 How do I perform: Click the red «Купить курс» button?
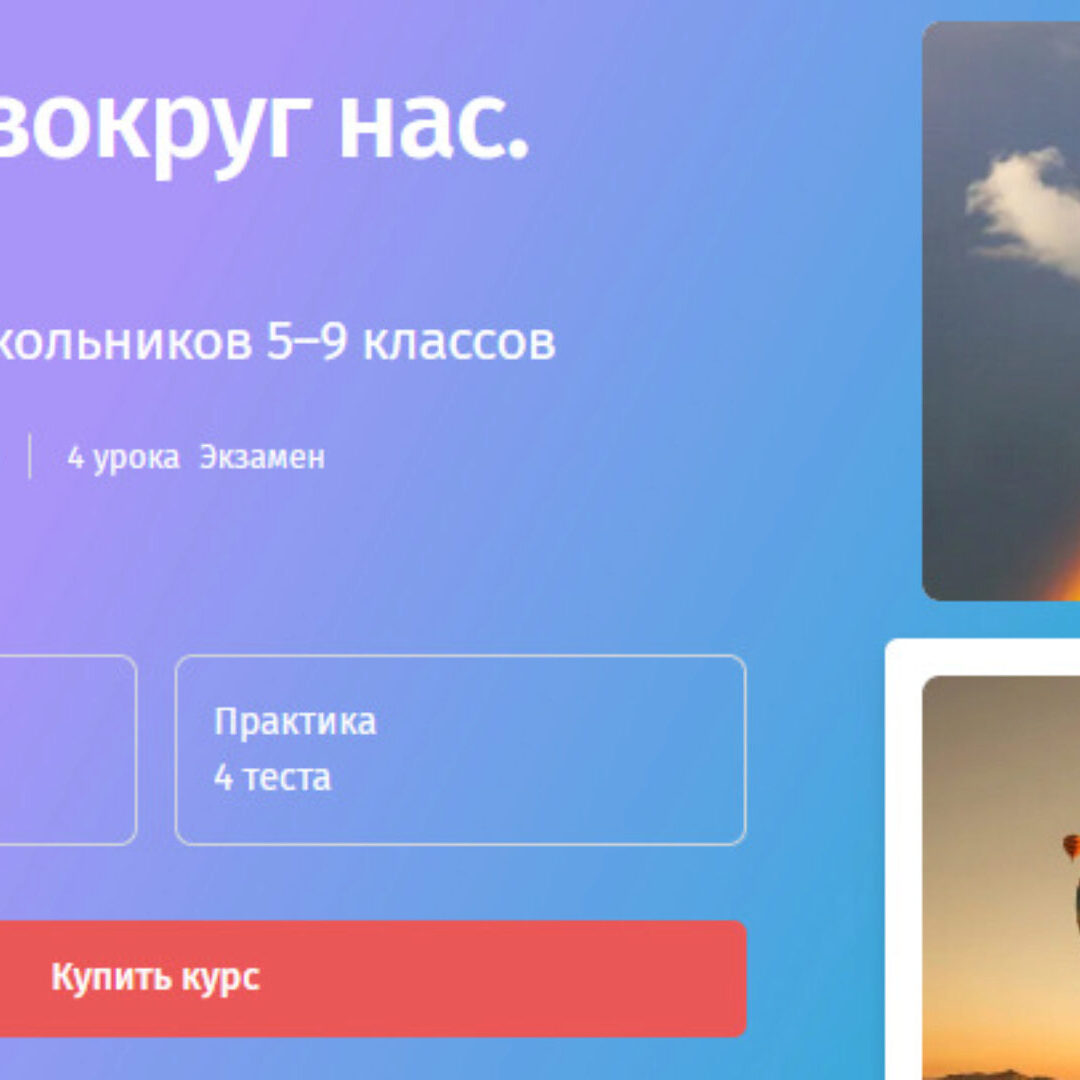click(x=373, y=978)
